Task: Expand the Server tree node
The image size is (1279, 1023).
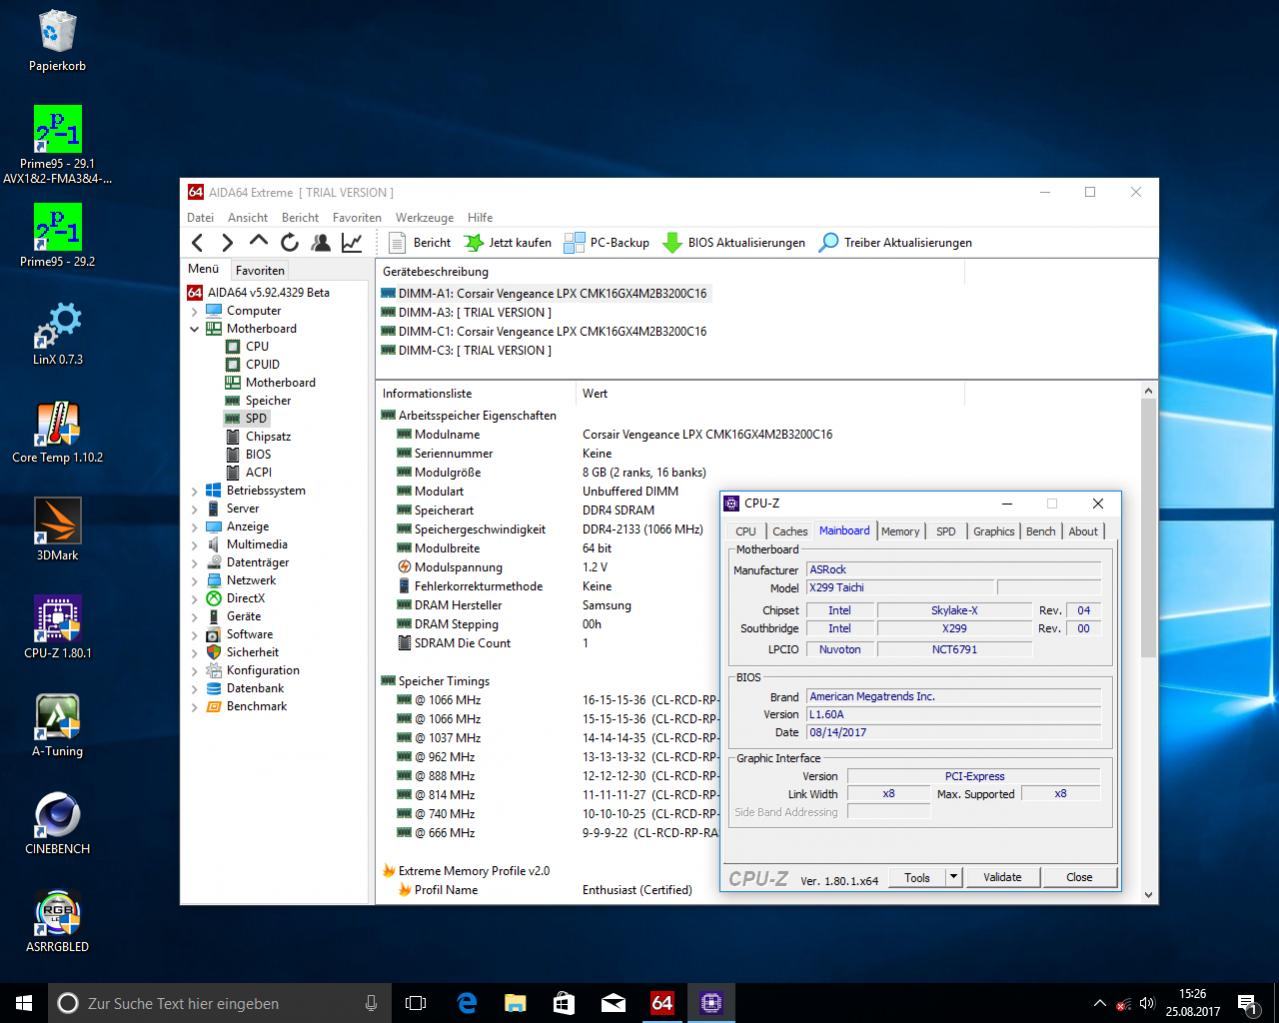Action: click(194, 509)
